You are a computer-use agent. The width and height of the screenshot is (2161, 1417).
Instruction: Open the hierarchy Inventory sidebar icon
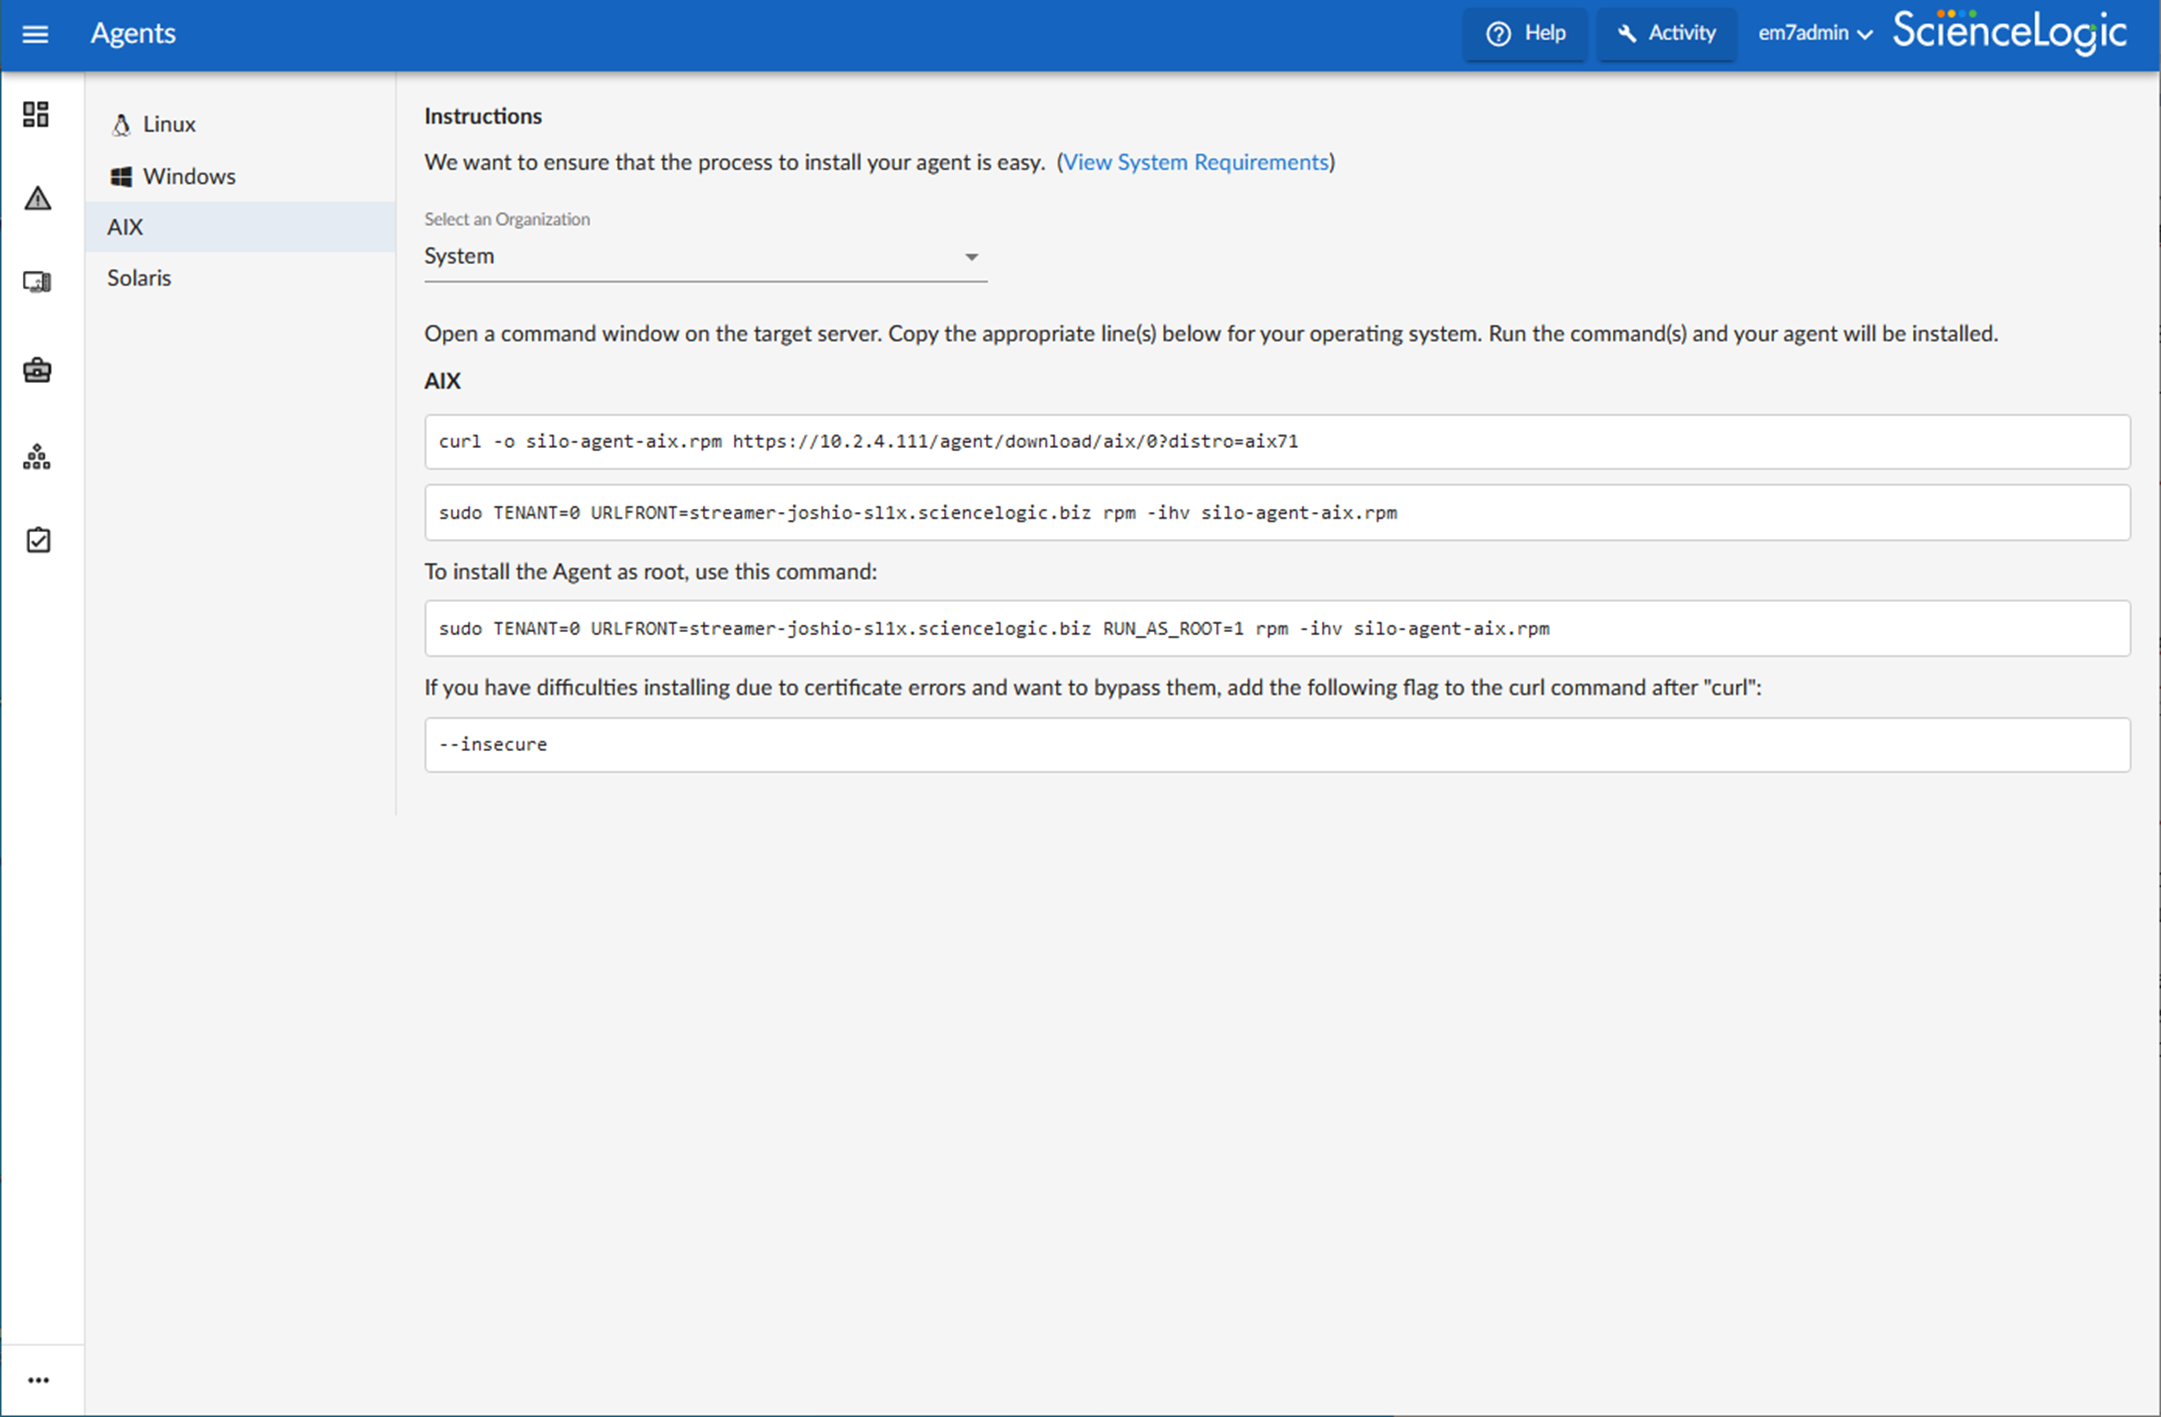[x=37, y=457]
